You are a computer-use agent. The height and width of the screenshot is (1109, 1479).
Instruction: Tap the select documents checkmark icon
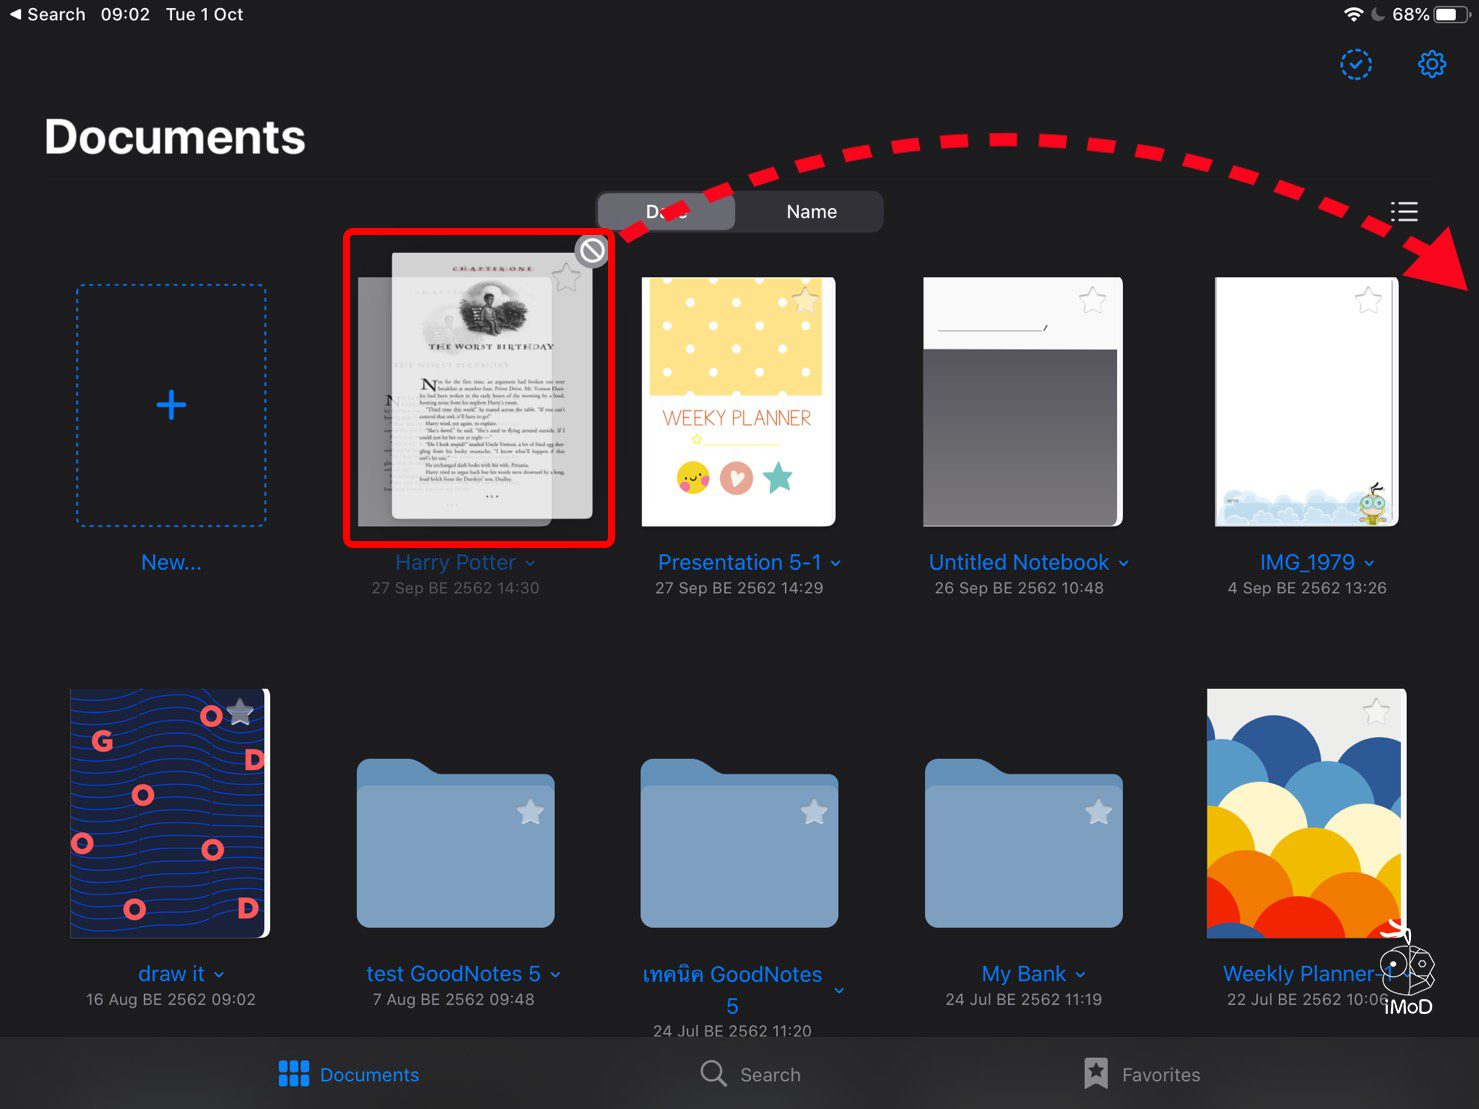1355,65
